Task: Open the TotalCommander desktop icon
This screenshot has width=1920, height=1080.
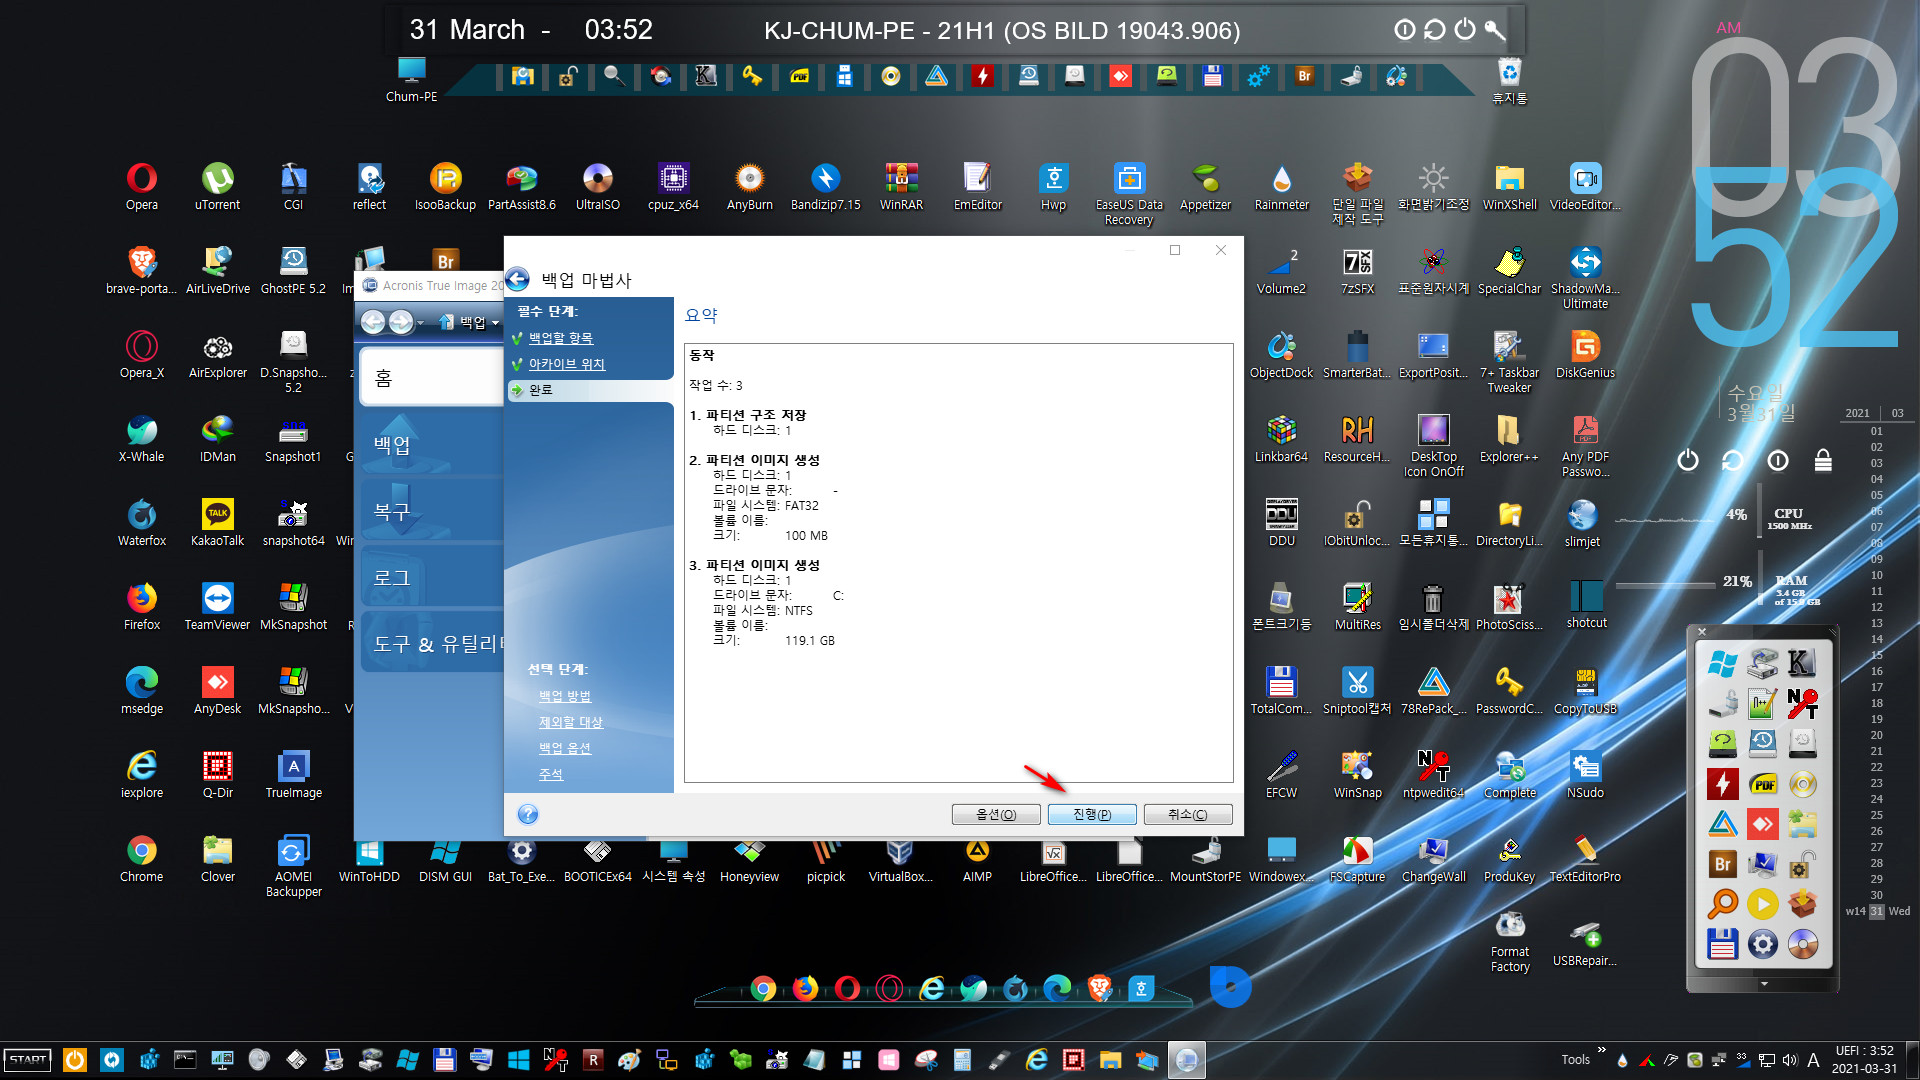Action: coord(1281,690)
